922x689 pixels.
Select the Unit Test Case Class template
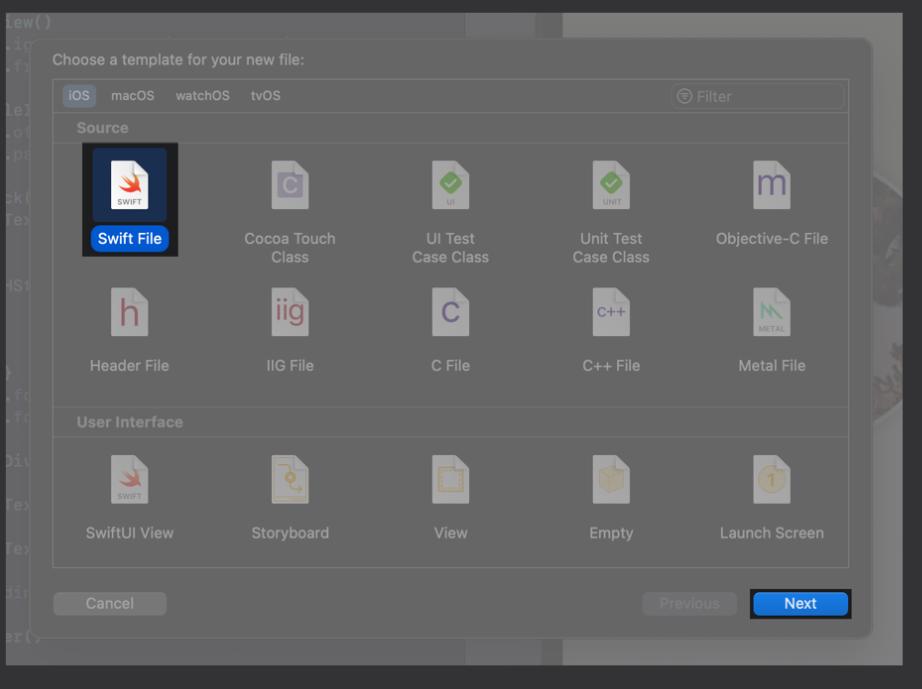point(611,212)
